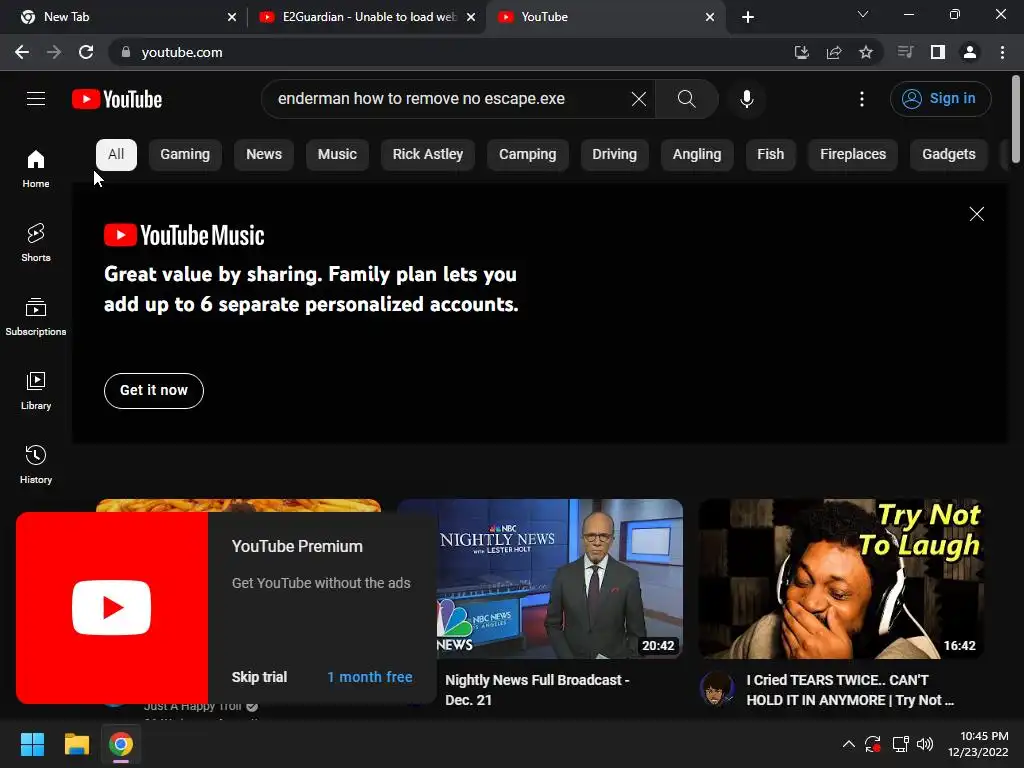1024x768 pixels.
Task: Open Subscriptions in sidebar
Action: pos(36,316)
